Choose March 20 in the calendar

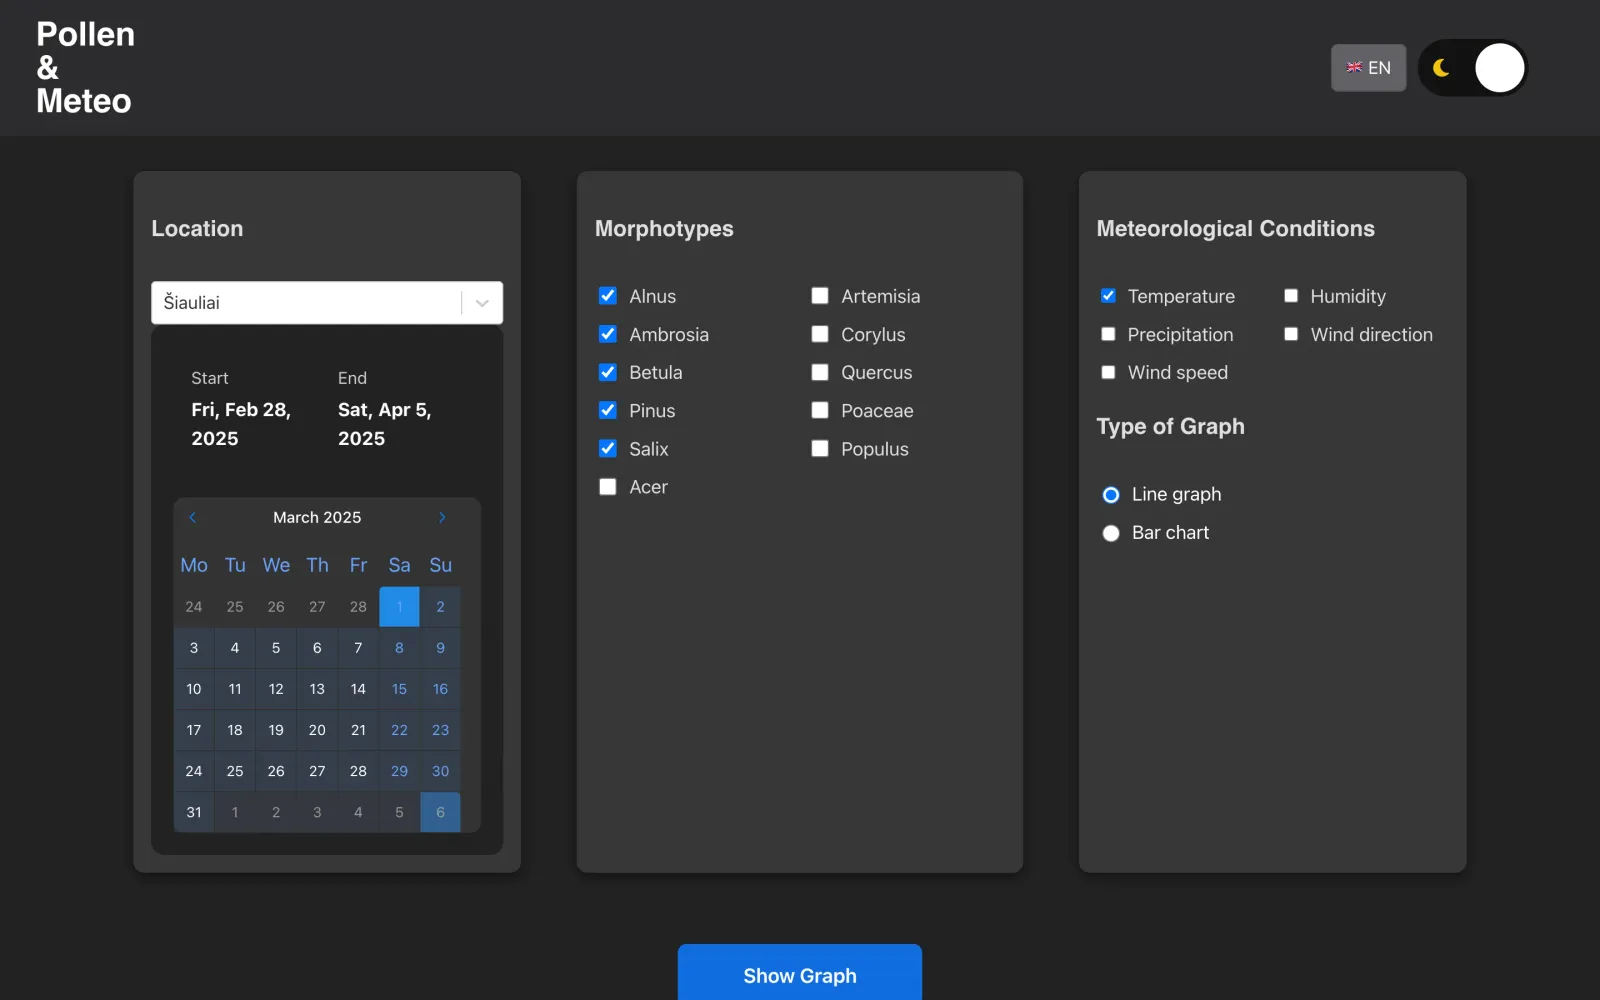(317, 730)
